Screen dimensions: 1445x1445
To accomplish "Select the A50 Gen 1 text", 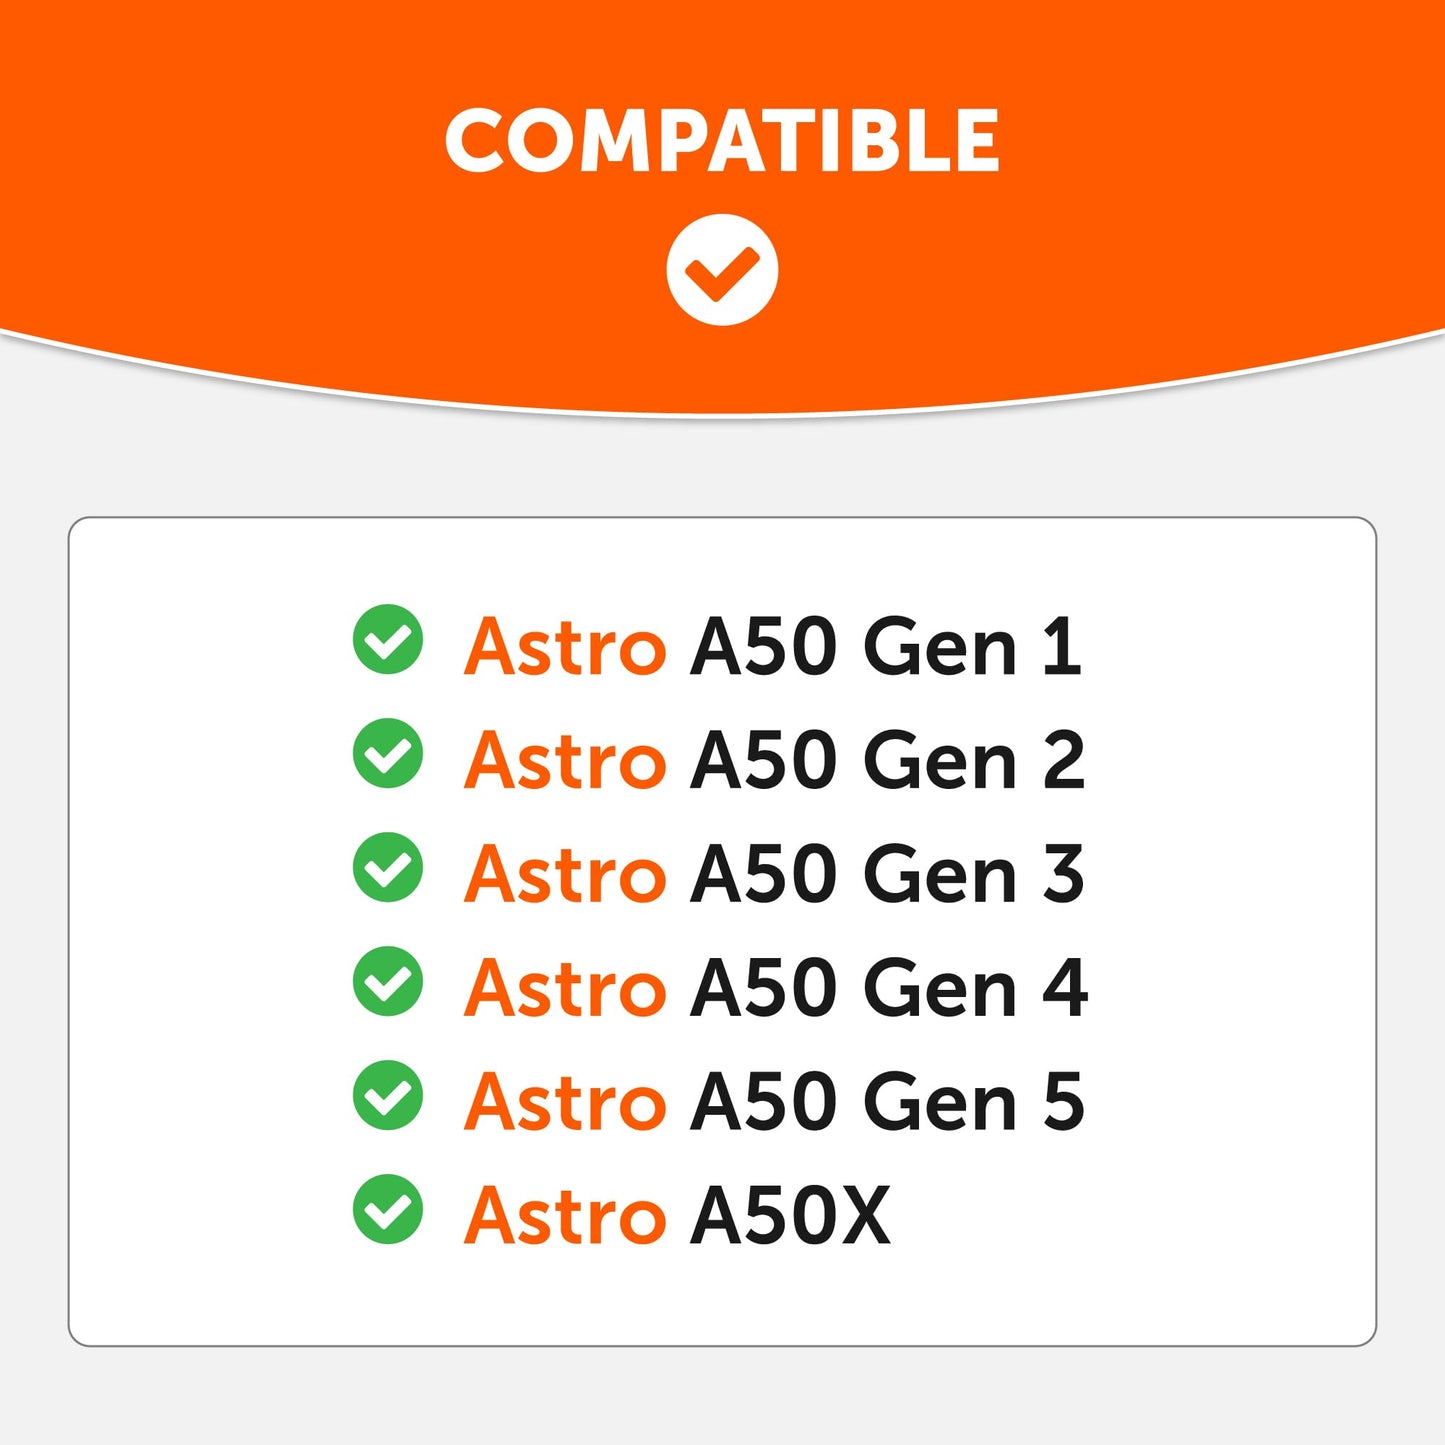I will coord(887,647).
